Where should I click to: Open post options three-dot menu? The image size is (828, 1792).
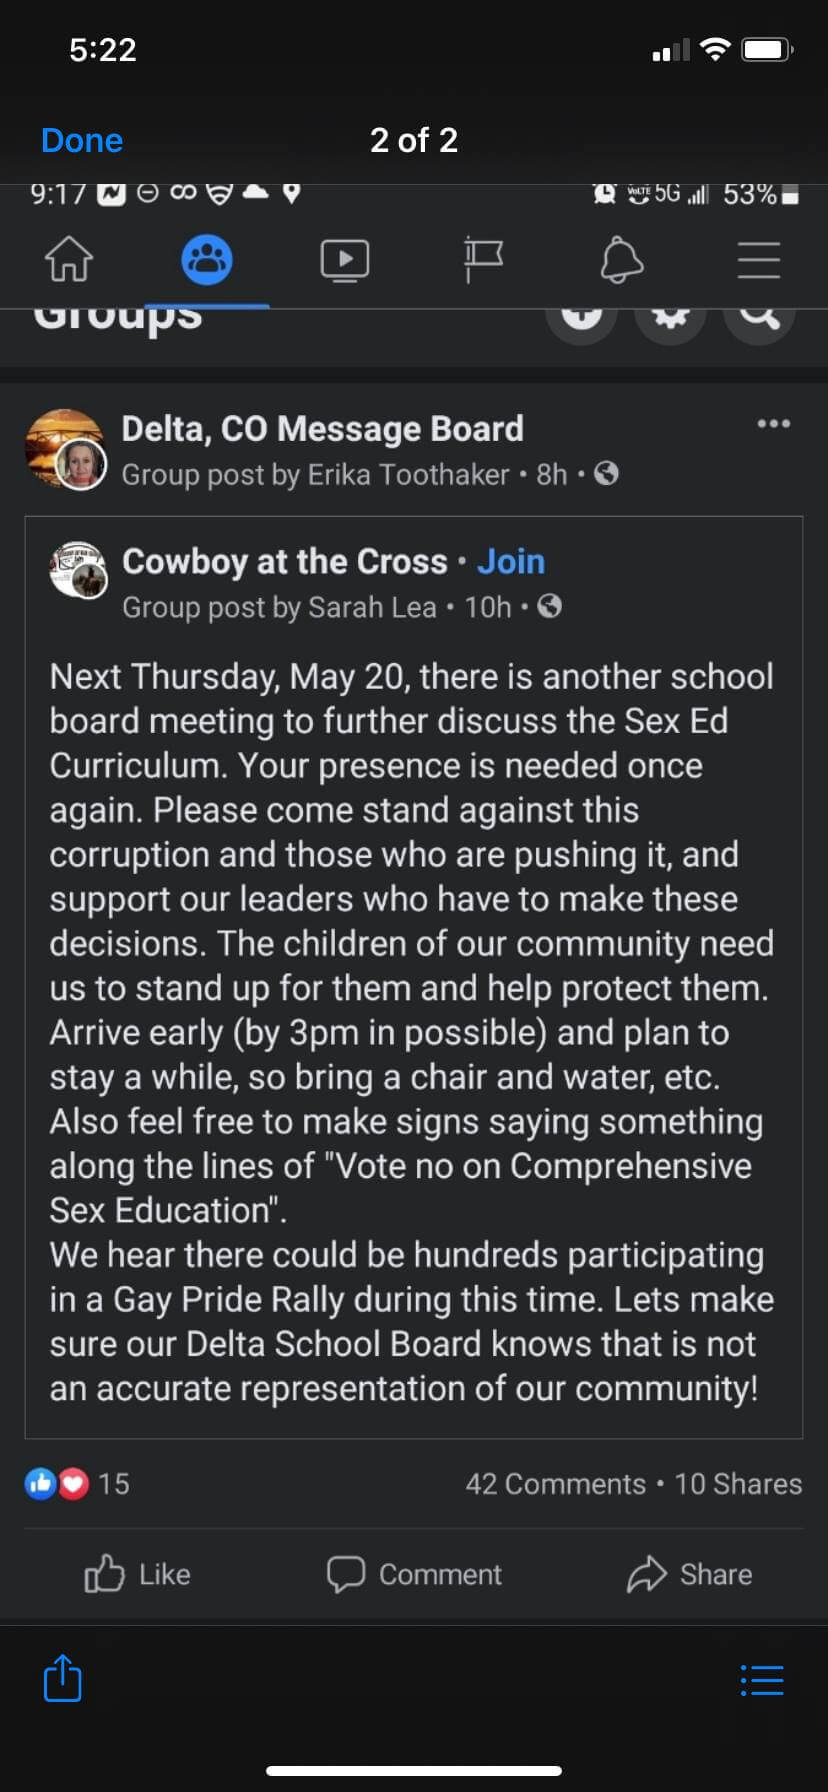tap(774, 424)
